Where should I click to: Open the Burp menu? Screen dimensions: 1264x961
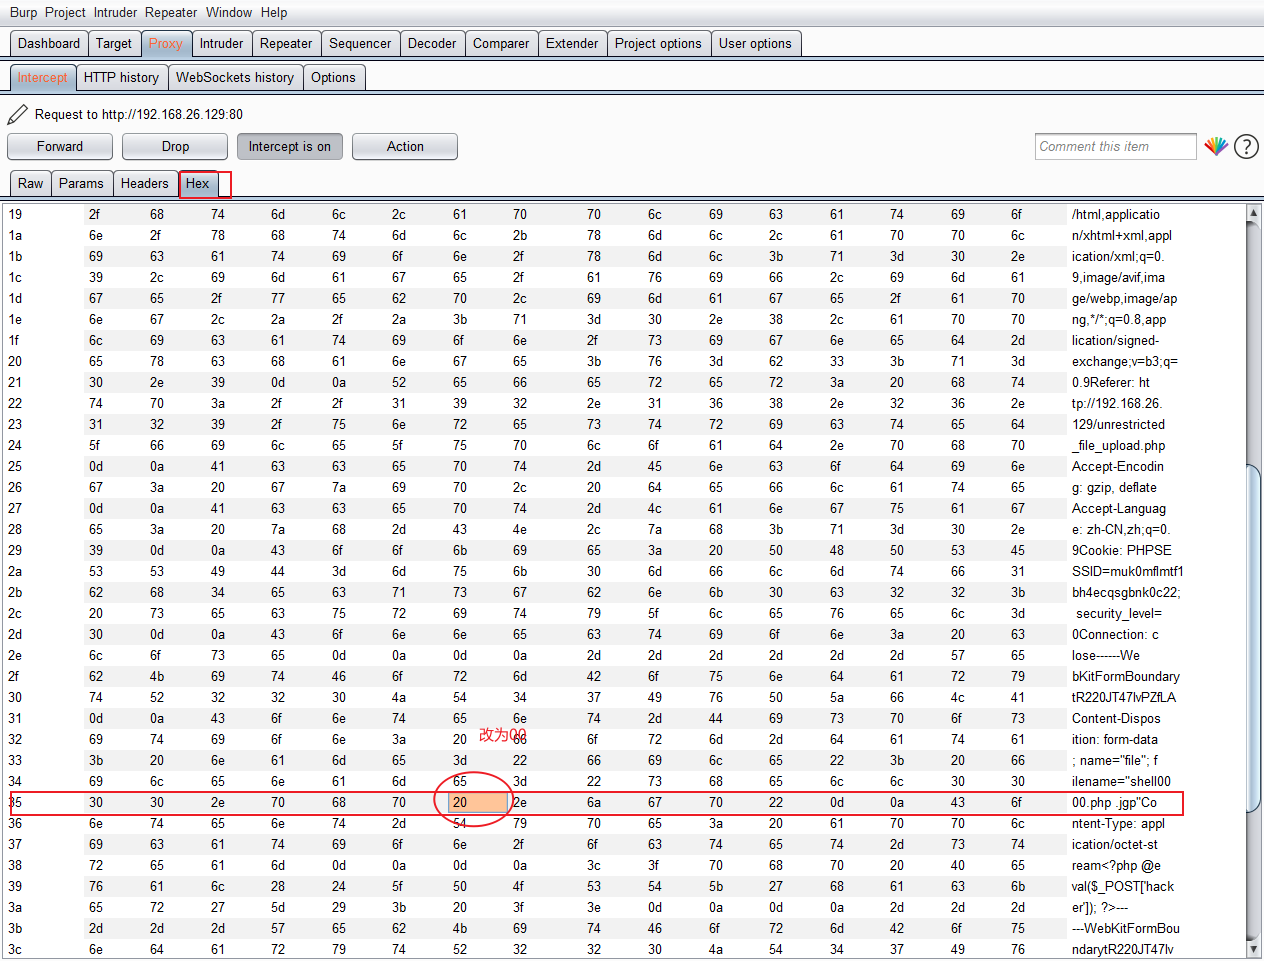pos(23,12)
